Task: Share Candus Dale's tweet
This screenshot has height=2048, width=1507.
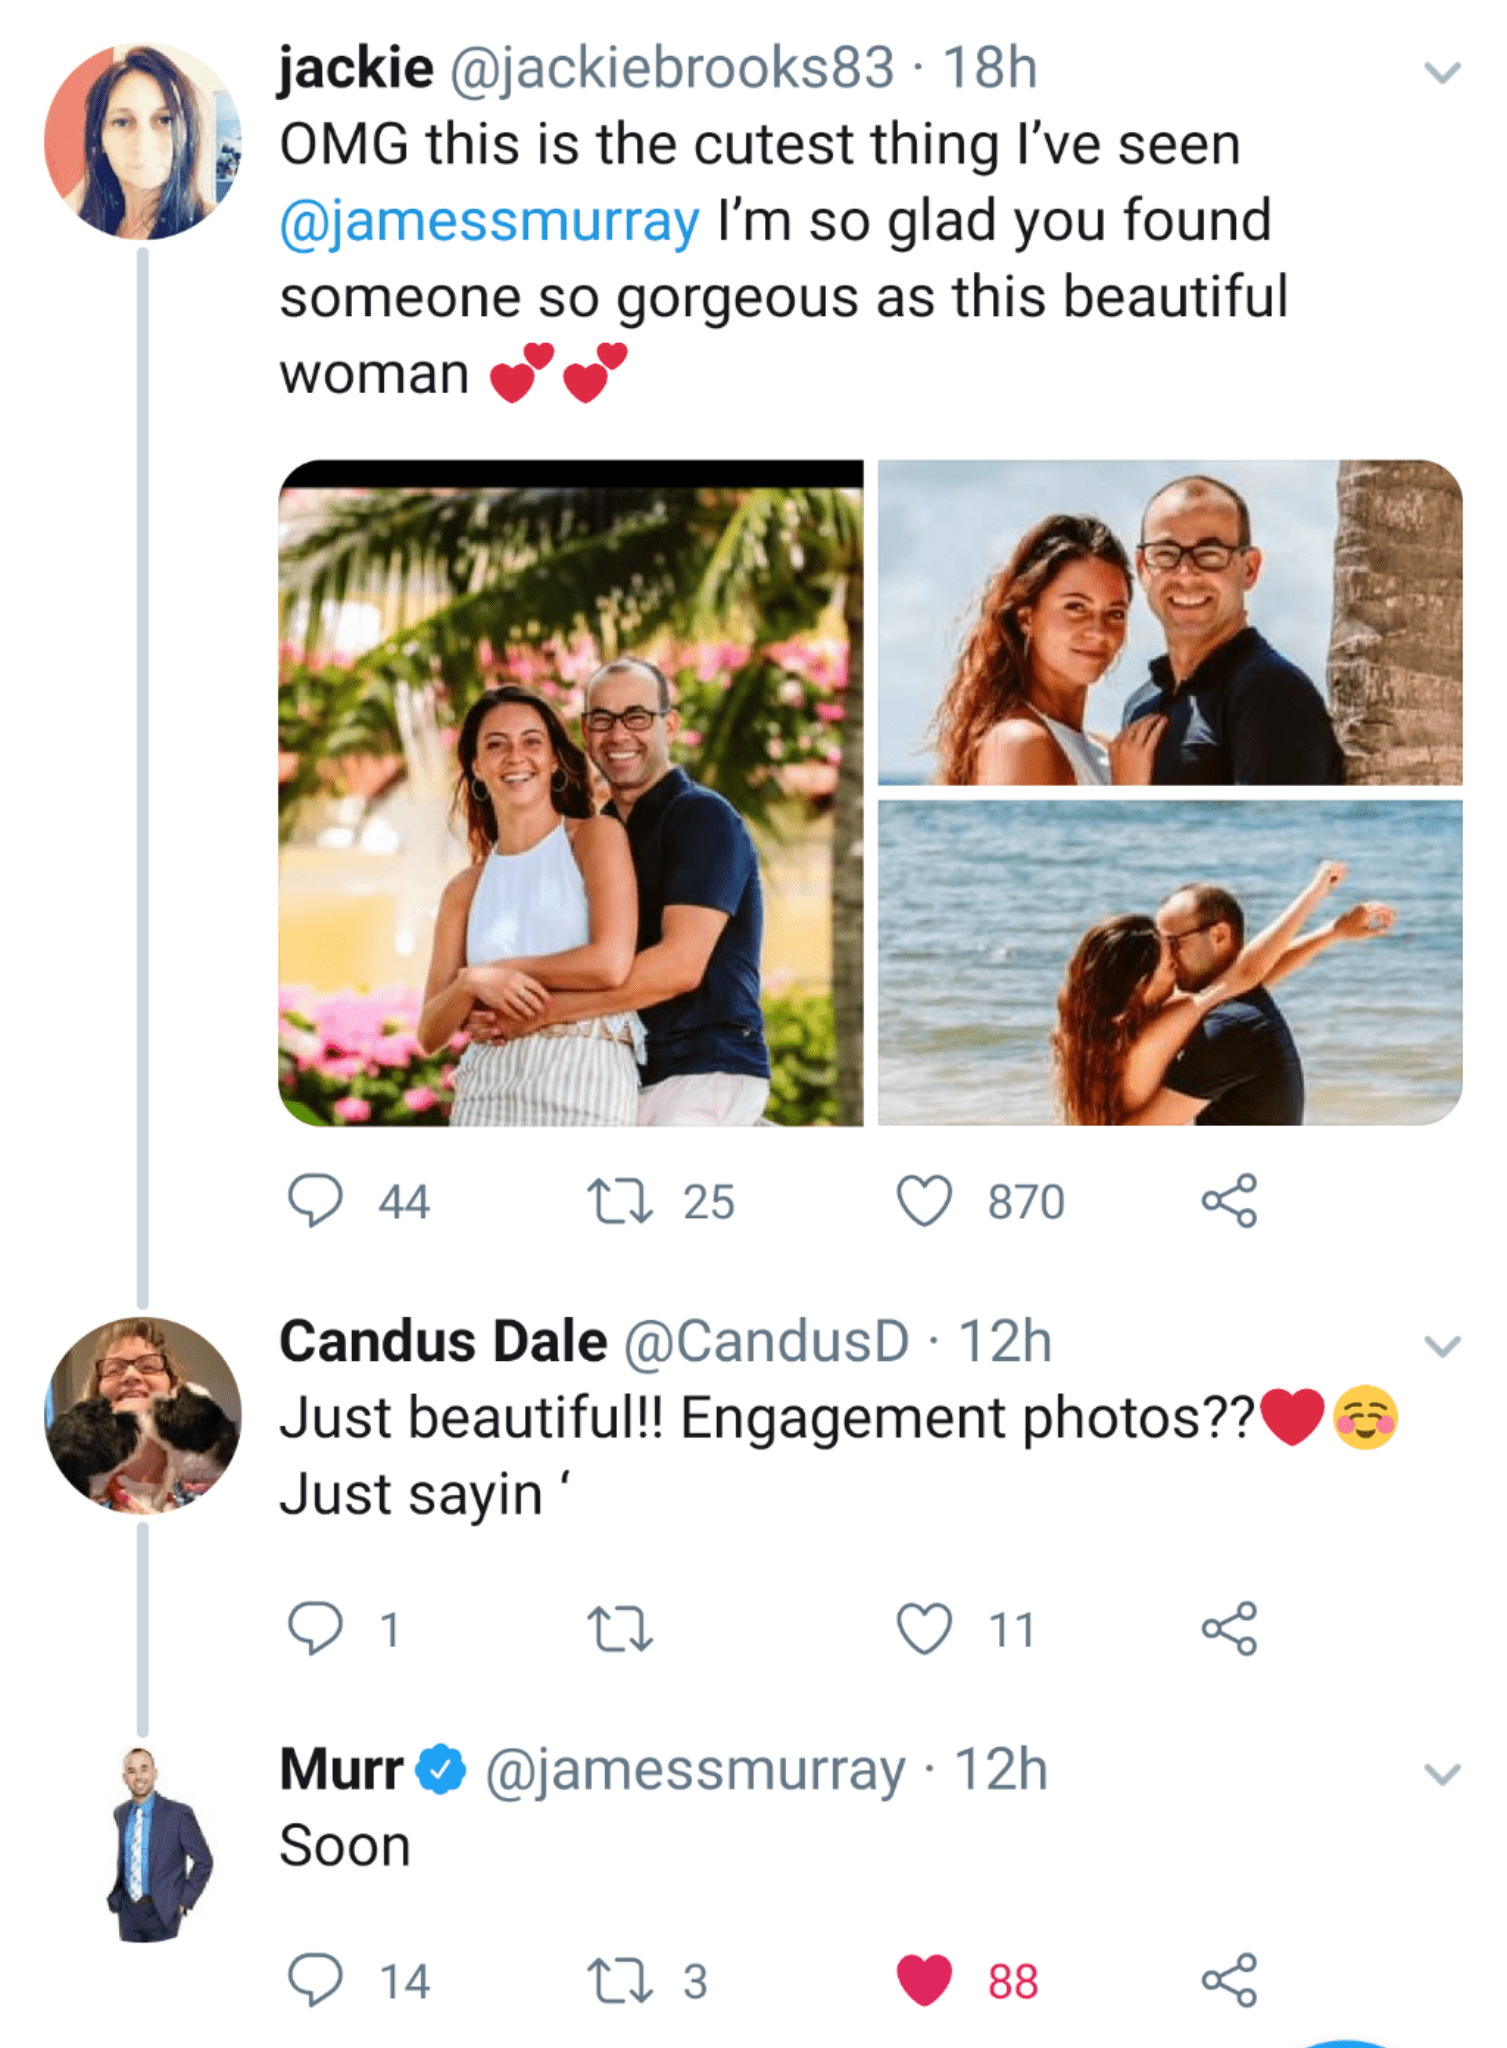Action: [1229, 1629]
